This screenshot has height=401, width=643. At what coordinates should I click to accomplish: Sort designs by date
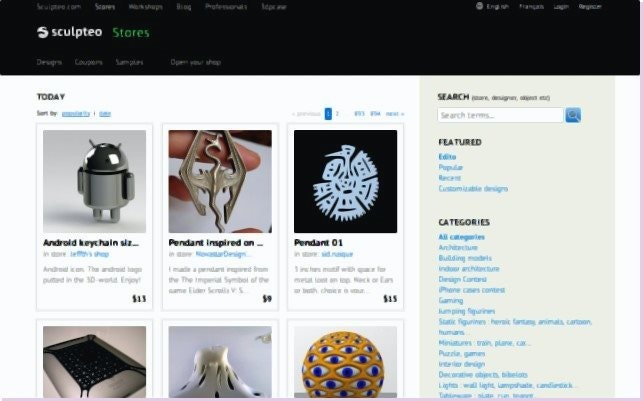pyautogui.click(x=105, y=114)
